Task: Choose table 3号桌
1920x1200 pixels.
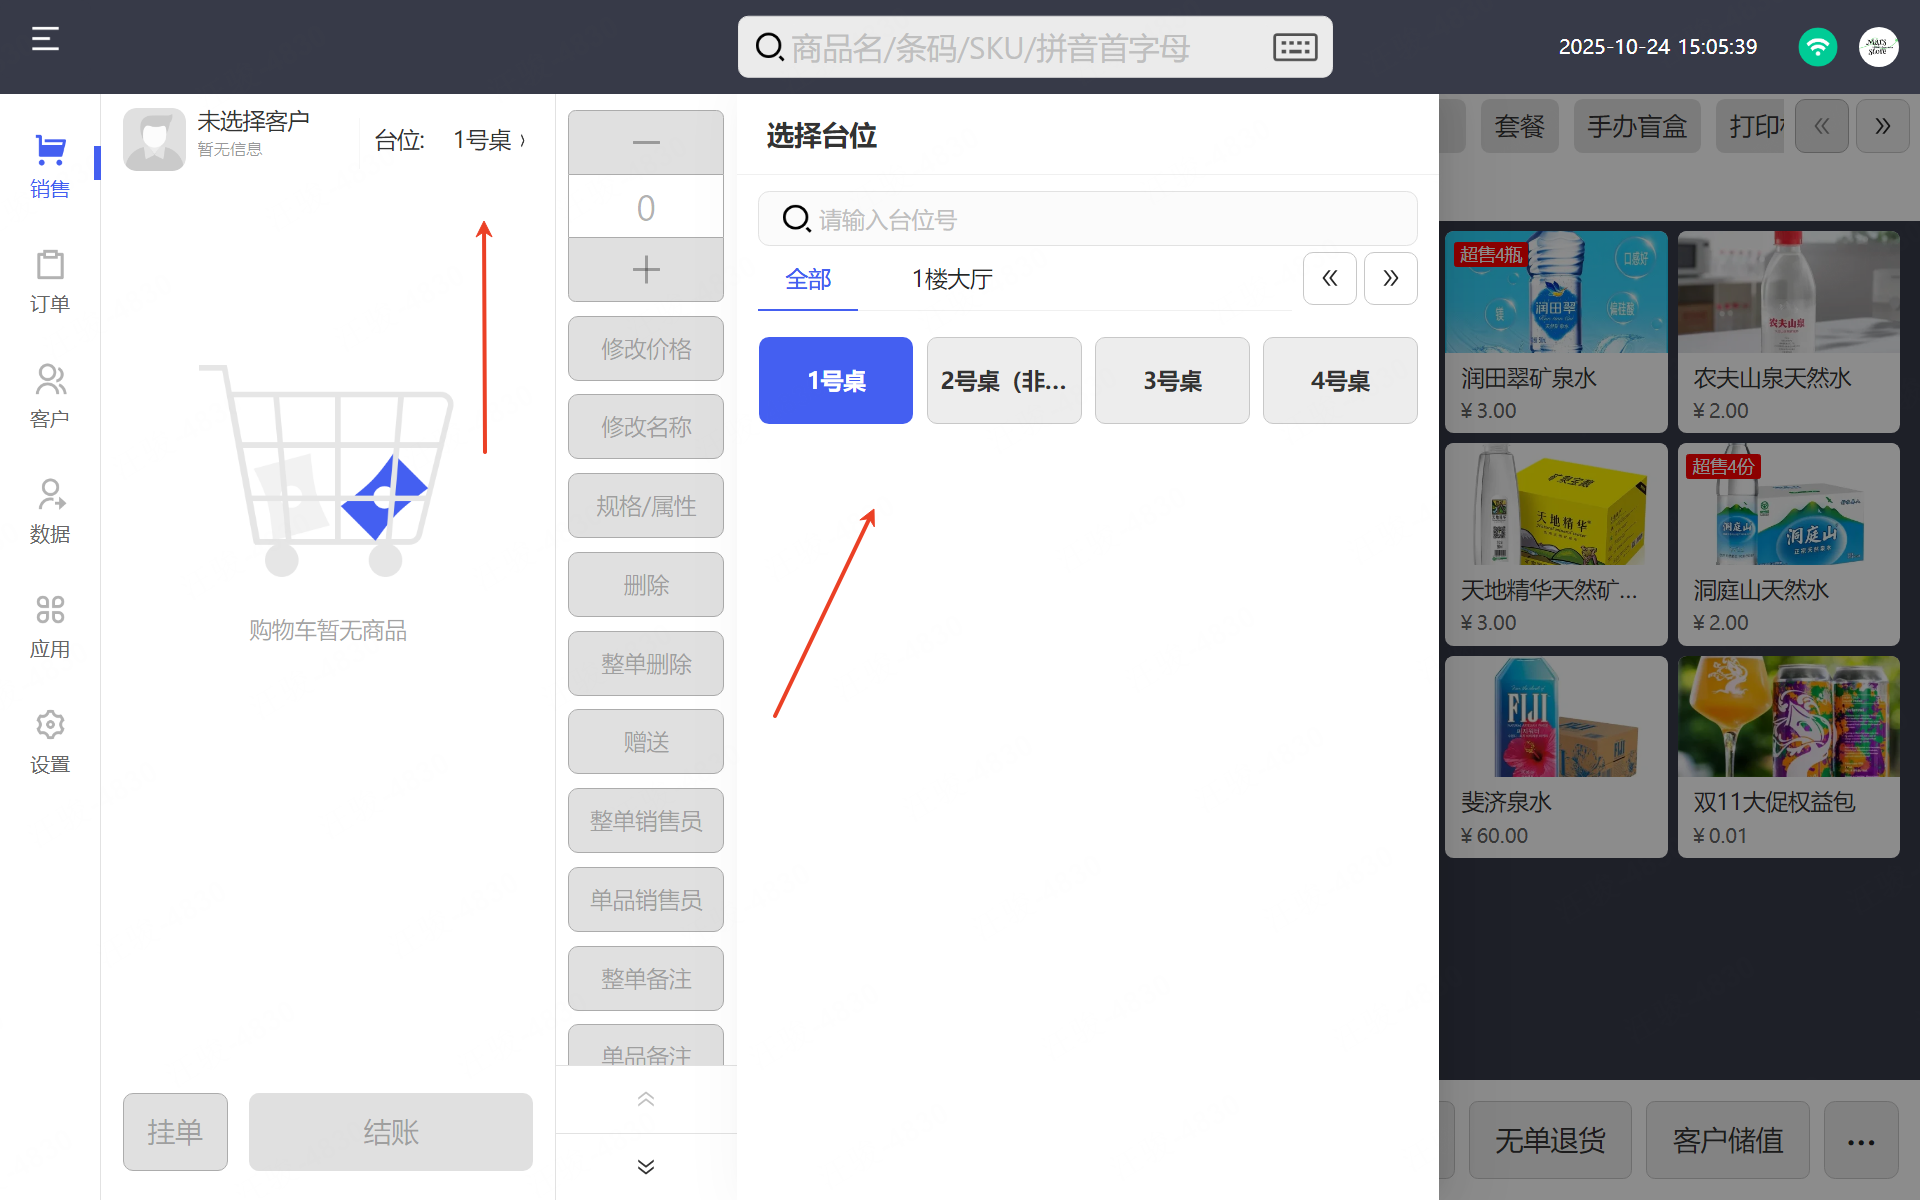Action: point(1172,381)
